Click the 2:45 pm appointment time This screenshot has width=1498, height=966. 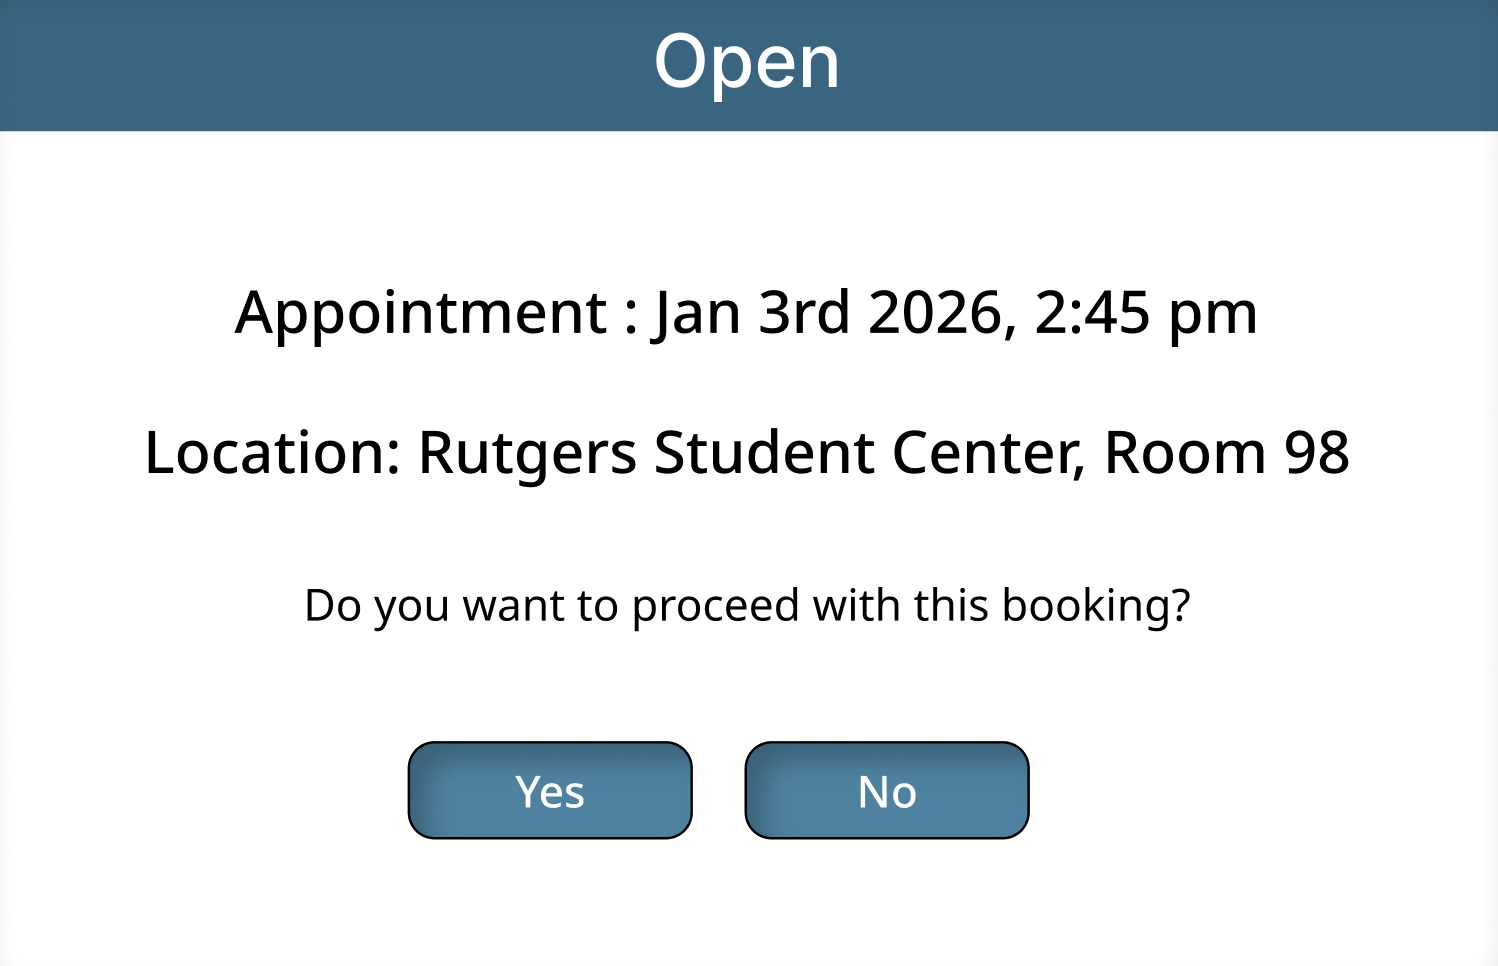(x=1145, y=313)
